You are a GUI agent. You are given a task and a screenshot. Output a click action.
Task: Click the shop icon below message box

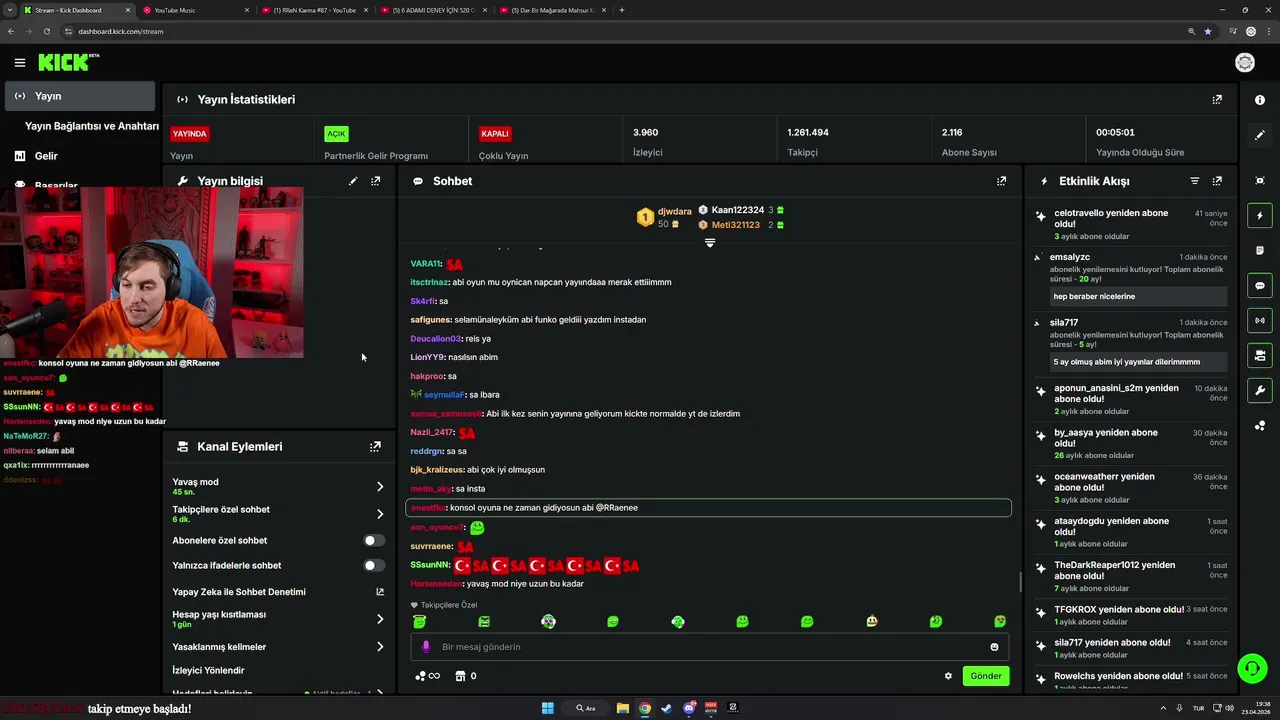click(460, 676)
